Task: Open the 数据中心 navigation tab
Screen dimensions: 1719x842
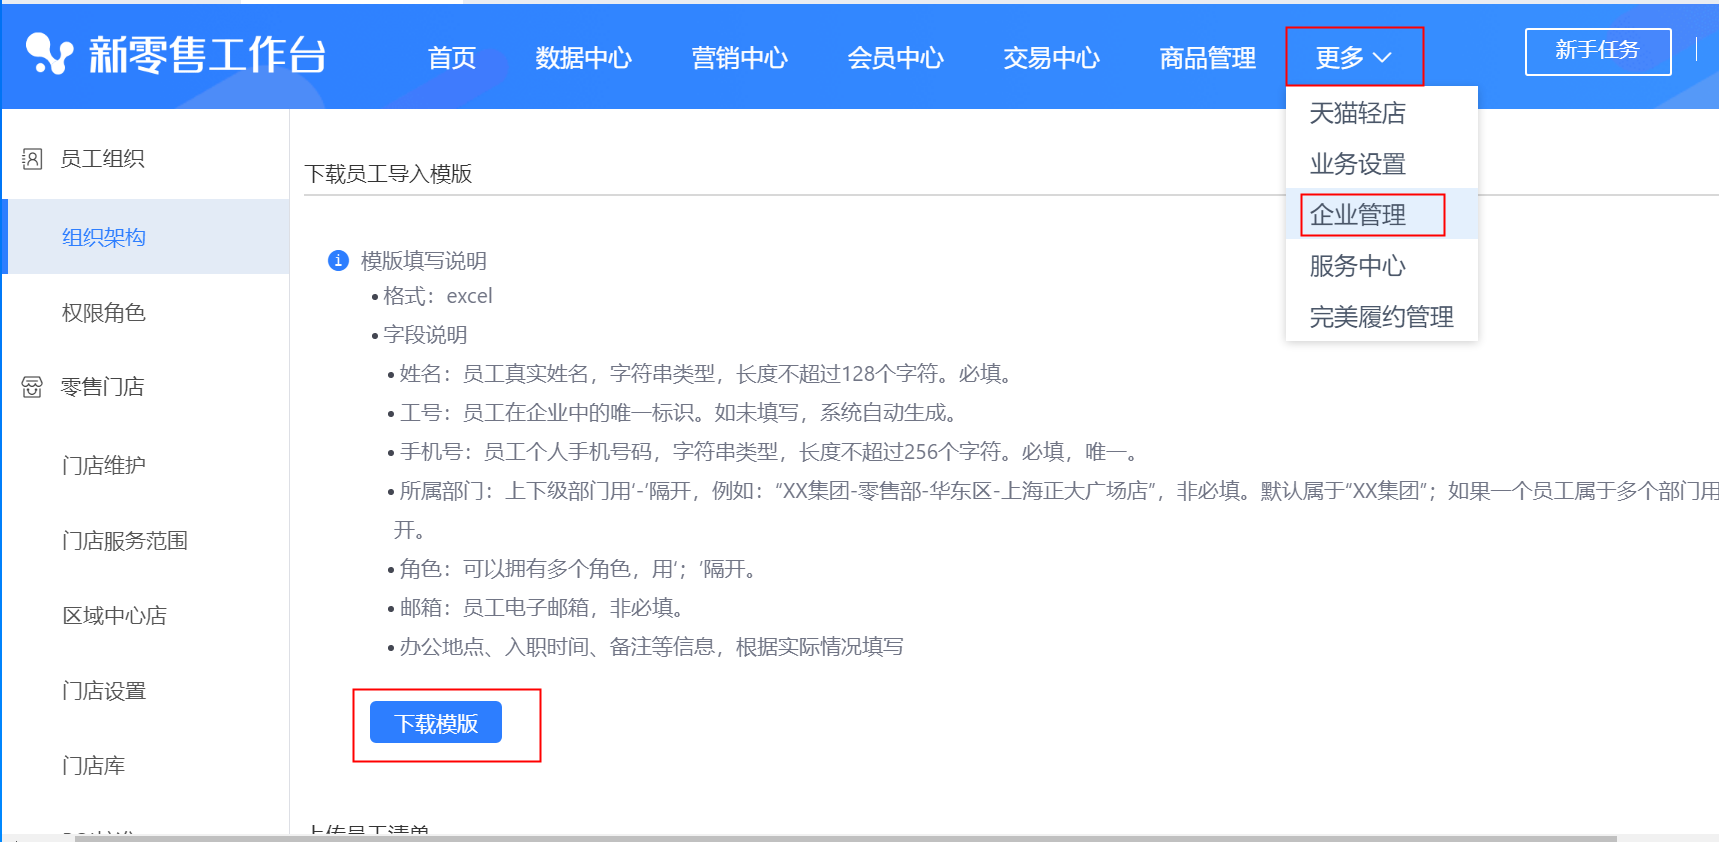Action: tap(583, 58)
